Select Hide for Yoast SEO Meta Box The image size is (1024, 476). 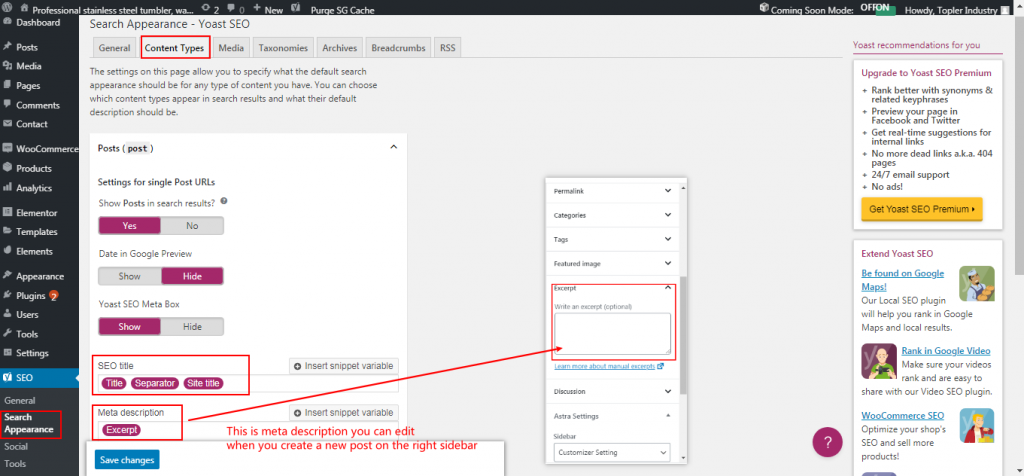coord(192,326)
